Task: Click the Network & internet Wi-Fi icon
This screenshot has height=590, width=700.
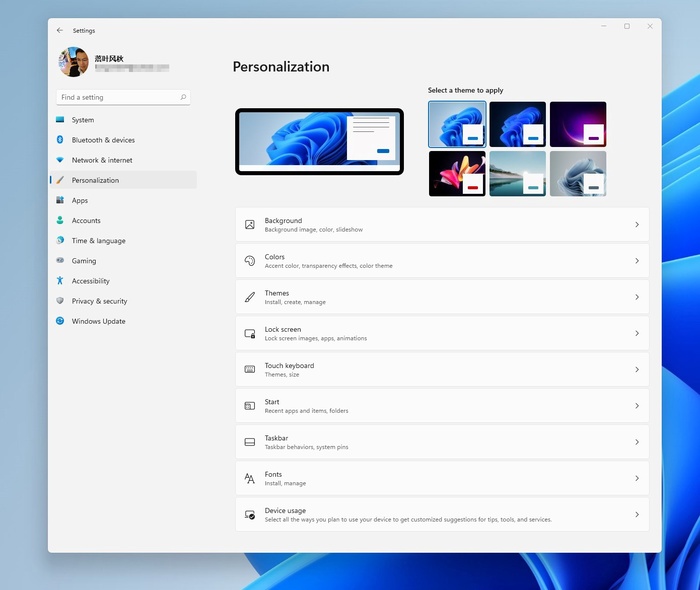Action: pyautogui.click(x=60, y=160)
